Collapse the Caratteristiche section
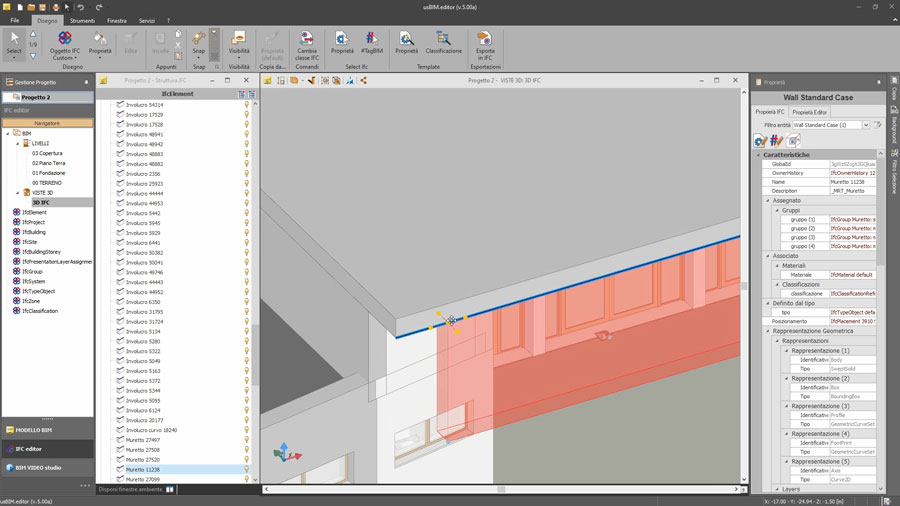 [x=758, y=155]
